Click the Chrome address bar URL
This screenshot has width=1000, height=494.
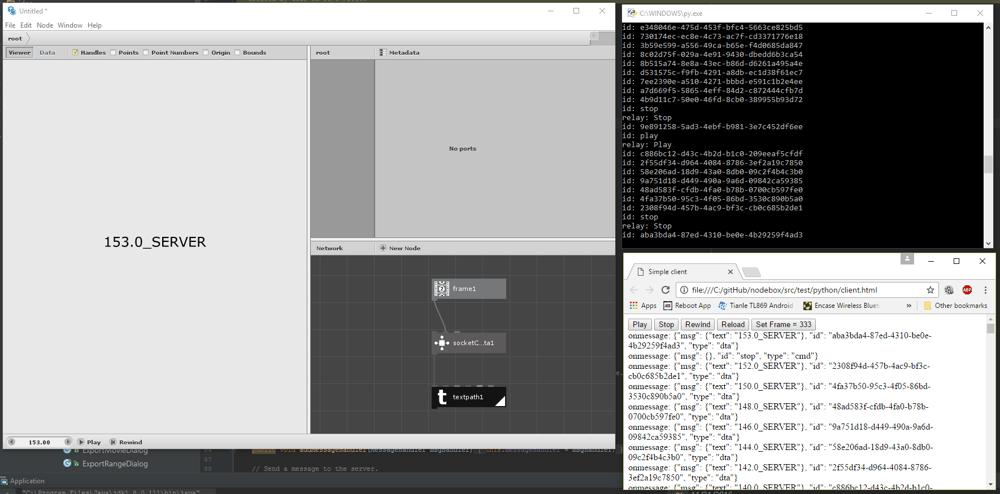point(786,289)
